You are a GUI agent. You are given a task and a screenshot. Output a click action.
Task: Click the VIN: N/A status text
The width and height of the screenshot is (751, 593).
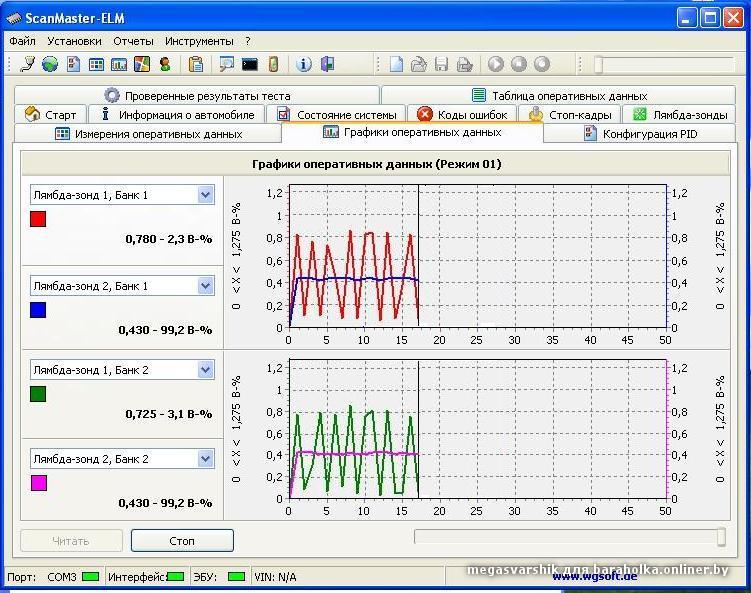click(275, 577)
